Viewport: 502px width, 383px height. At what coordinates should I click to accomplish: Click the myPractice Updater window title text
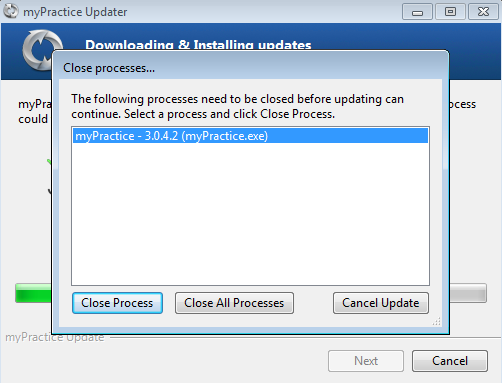pyautogui.click(x=75, y=12)
